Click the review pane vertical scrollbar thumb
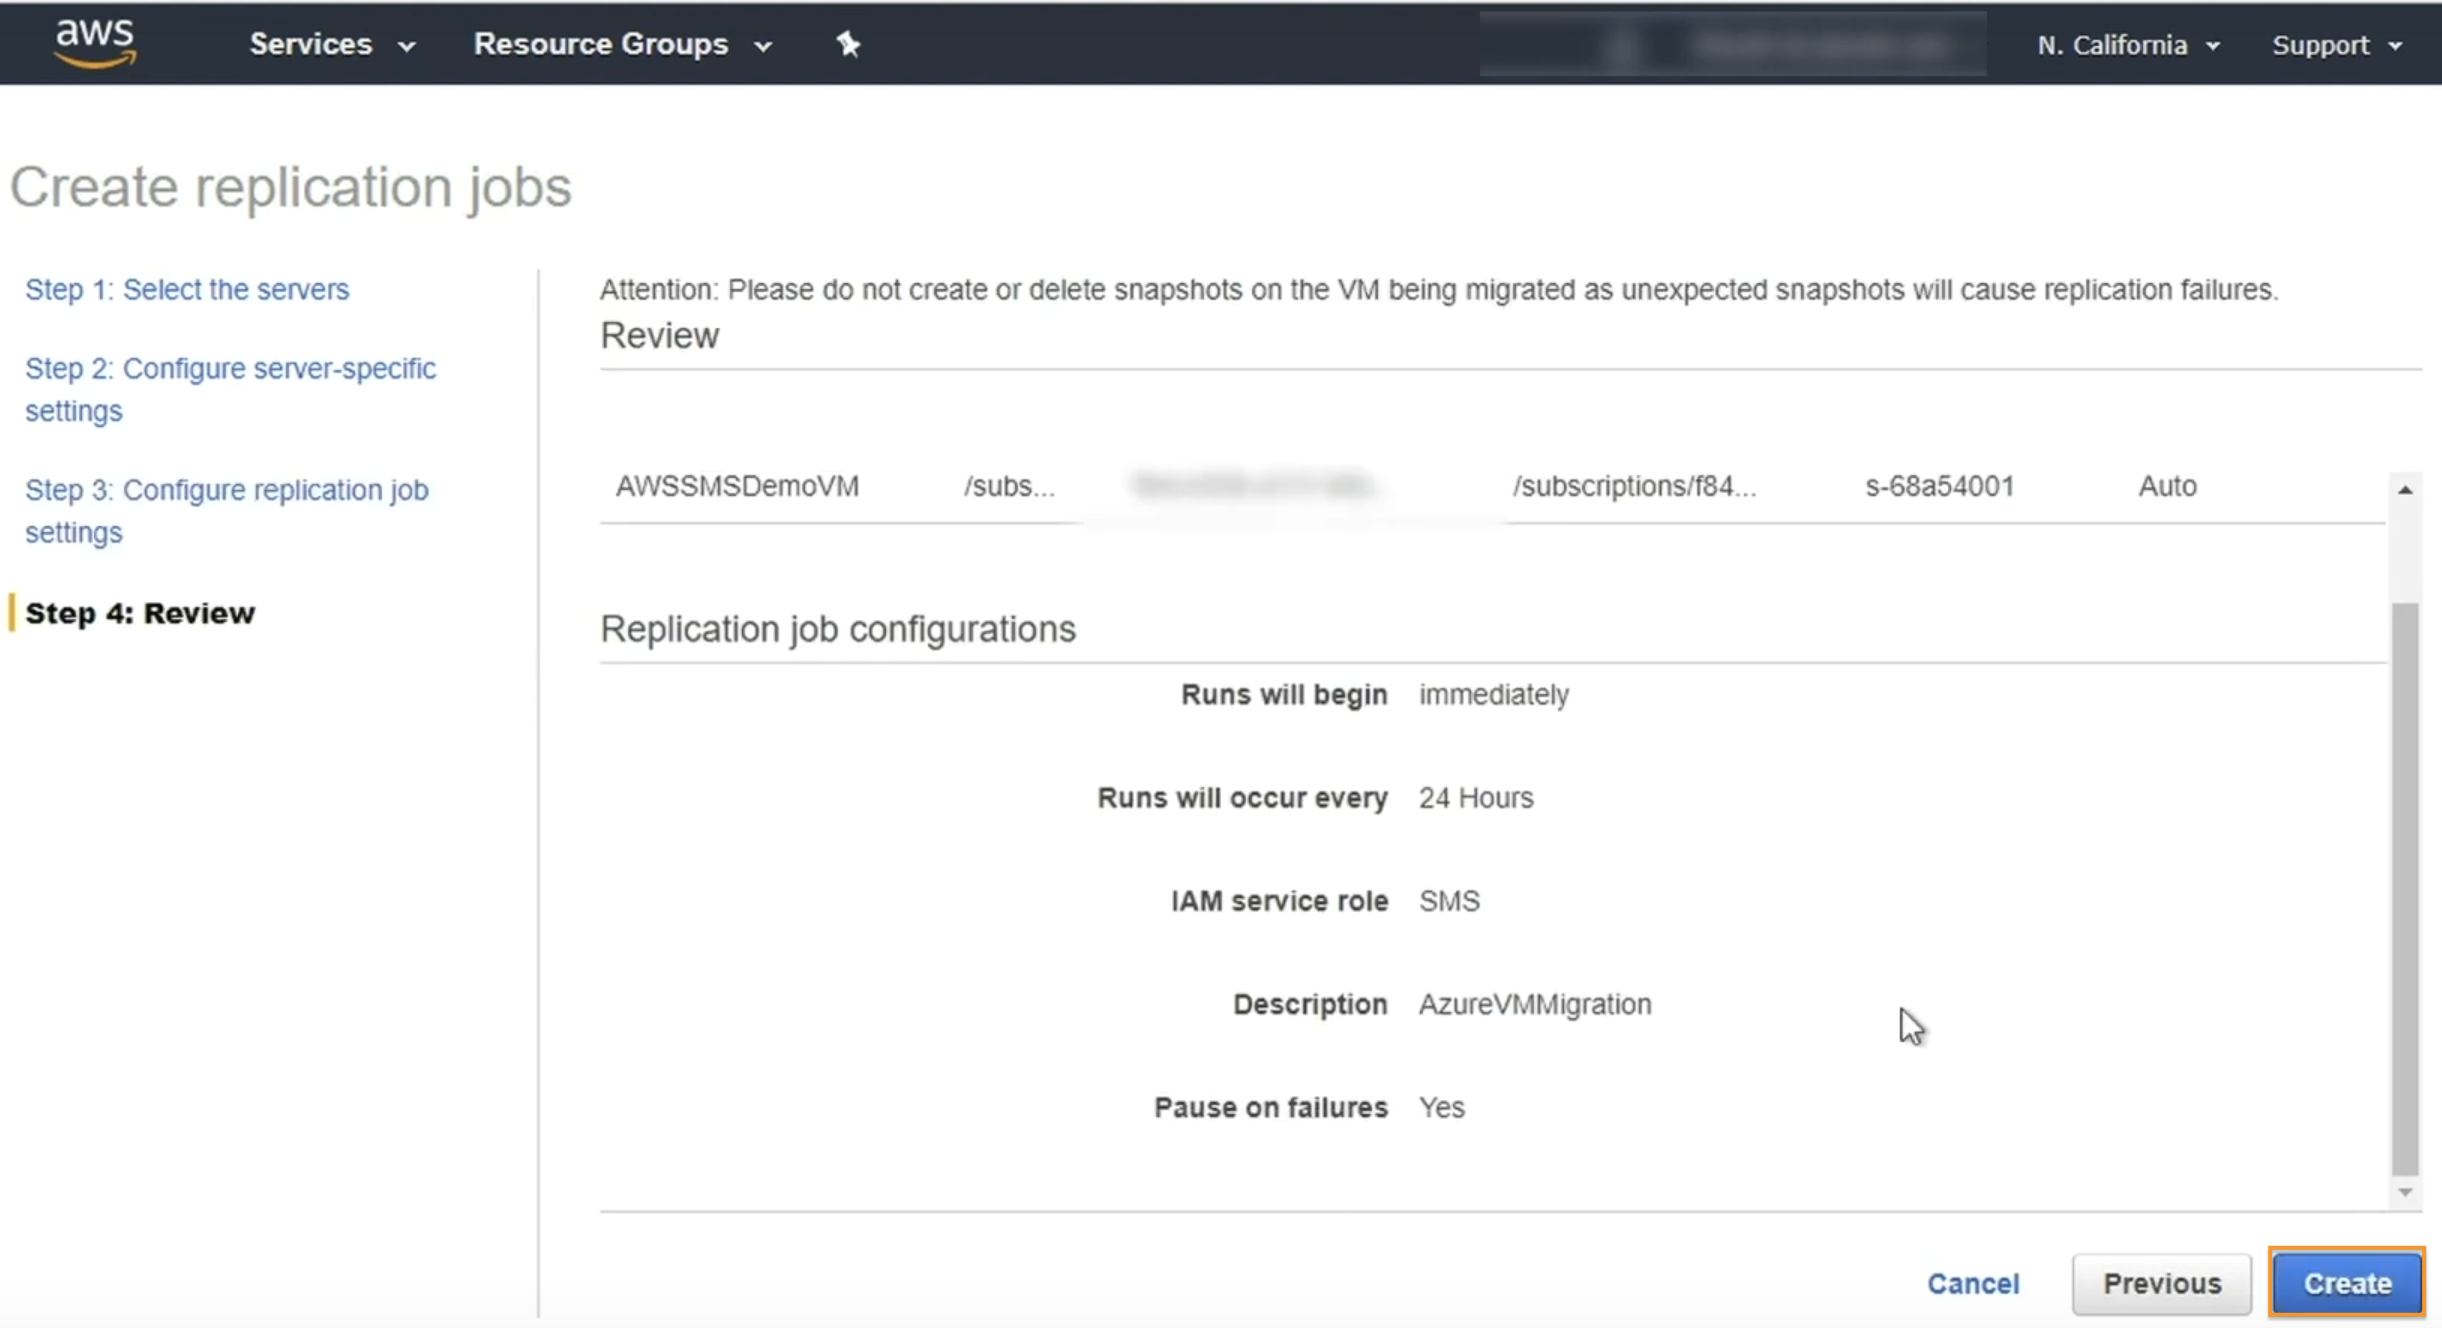The image size is (2442, 1328). (x=2405, y=888)
